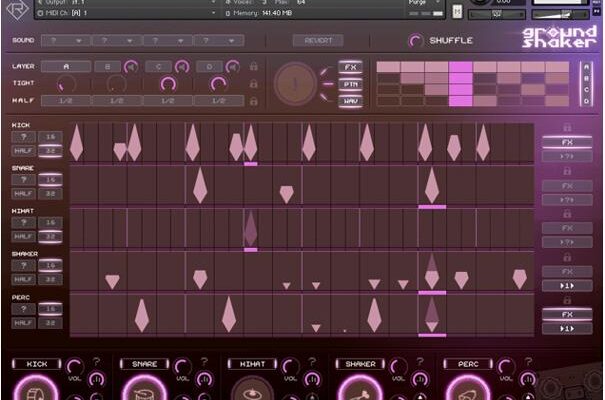Toggle the SHUFFLE knob button
The width and height of the screenshot is (605, 400).
point(415,41)
